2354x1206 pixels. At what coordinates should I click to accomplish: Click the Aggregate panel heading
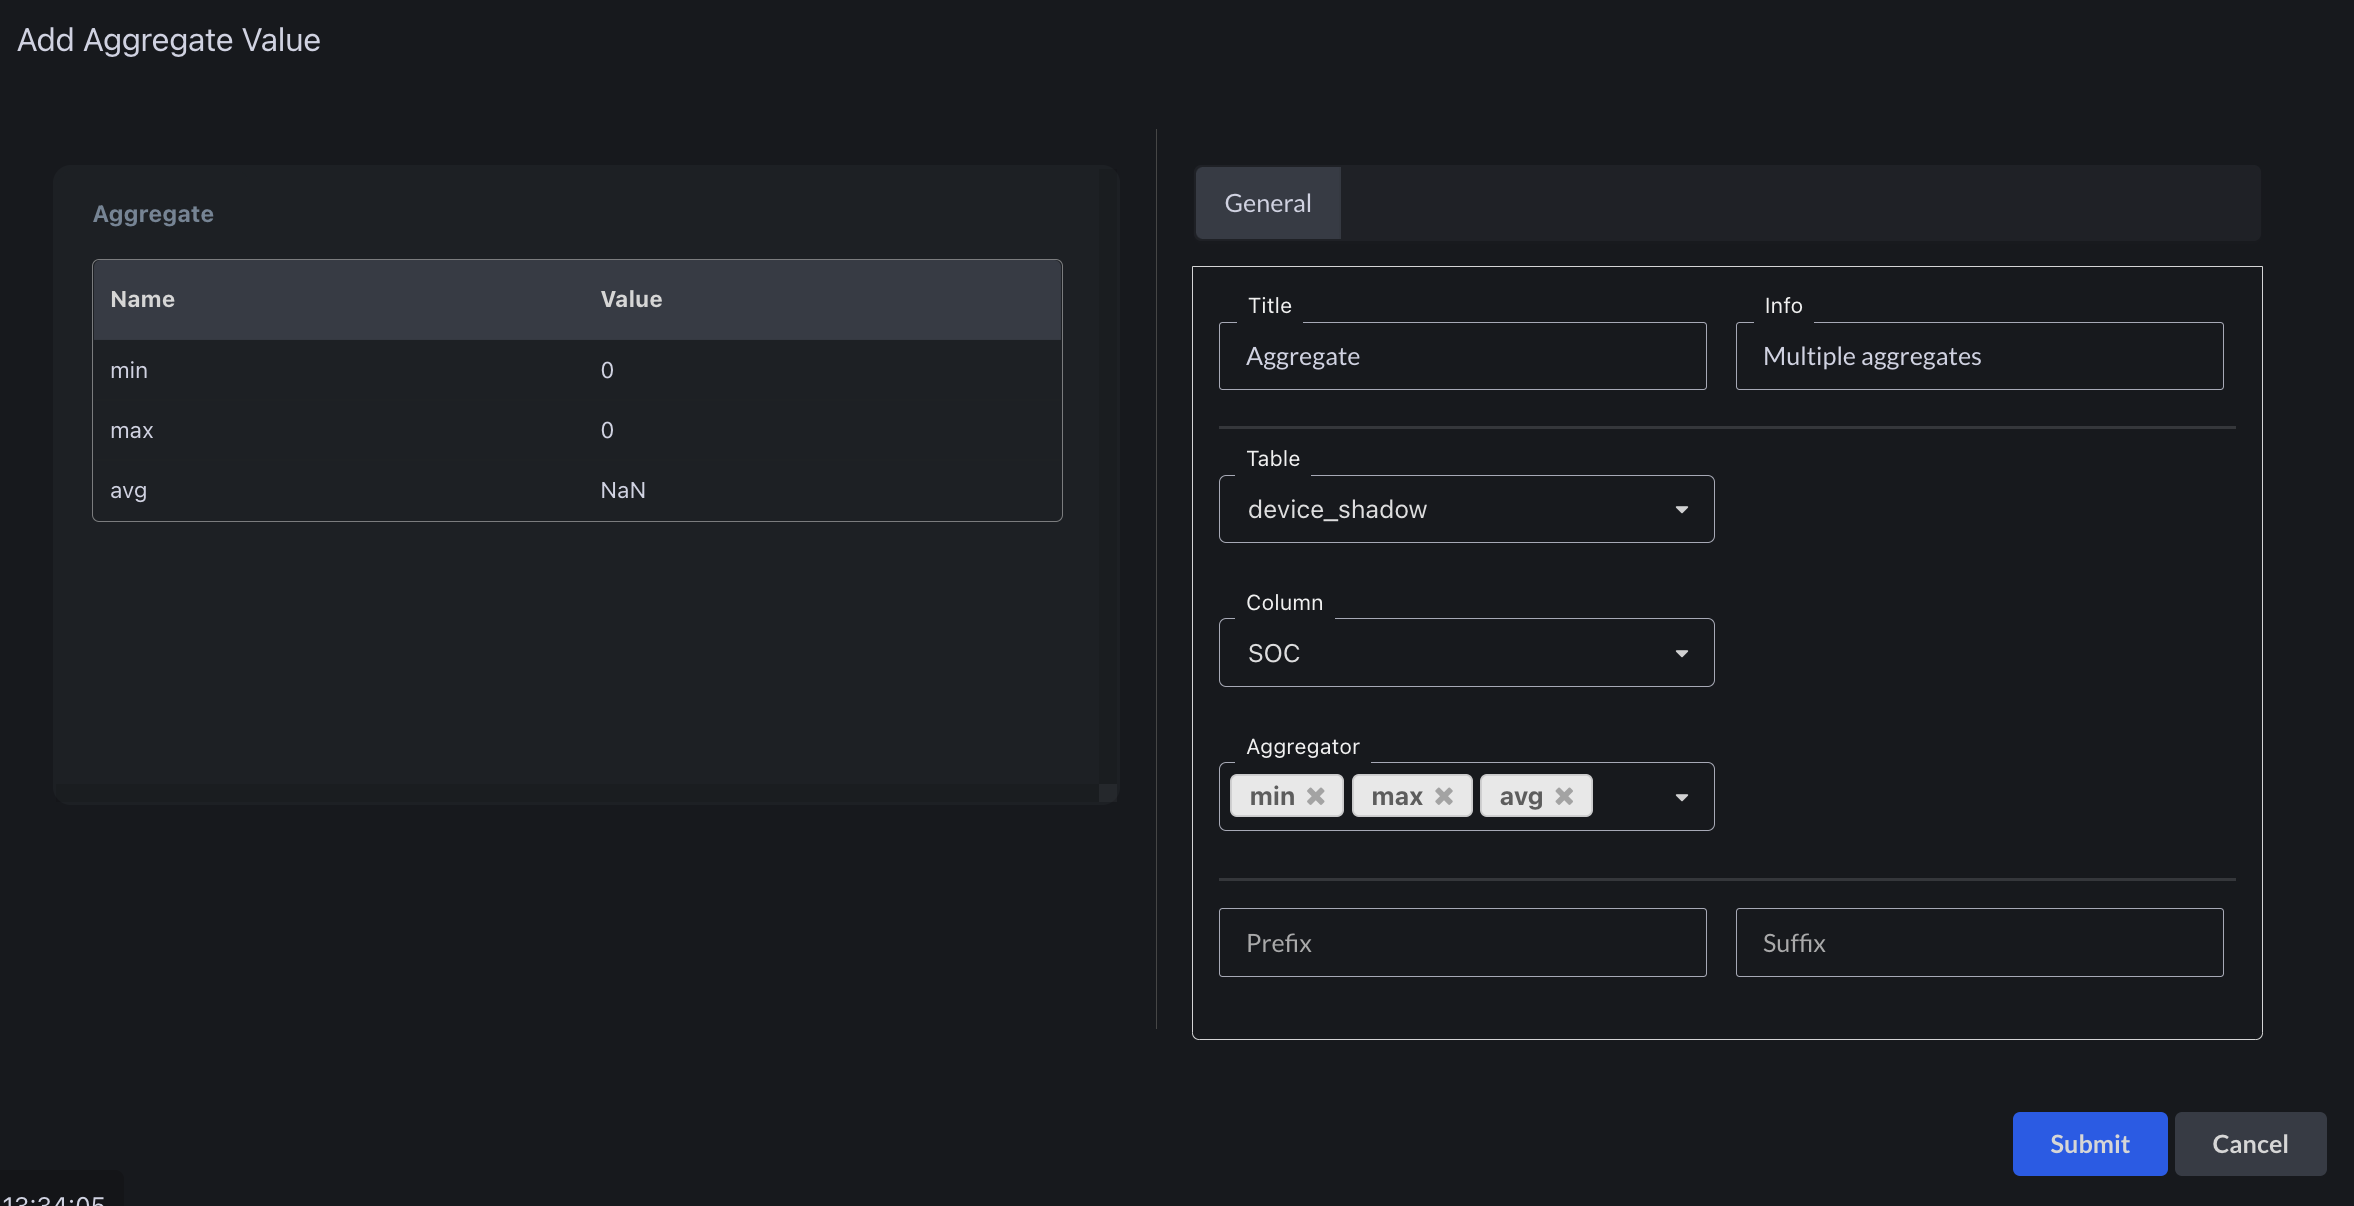click(153, 214)
